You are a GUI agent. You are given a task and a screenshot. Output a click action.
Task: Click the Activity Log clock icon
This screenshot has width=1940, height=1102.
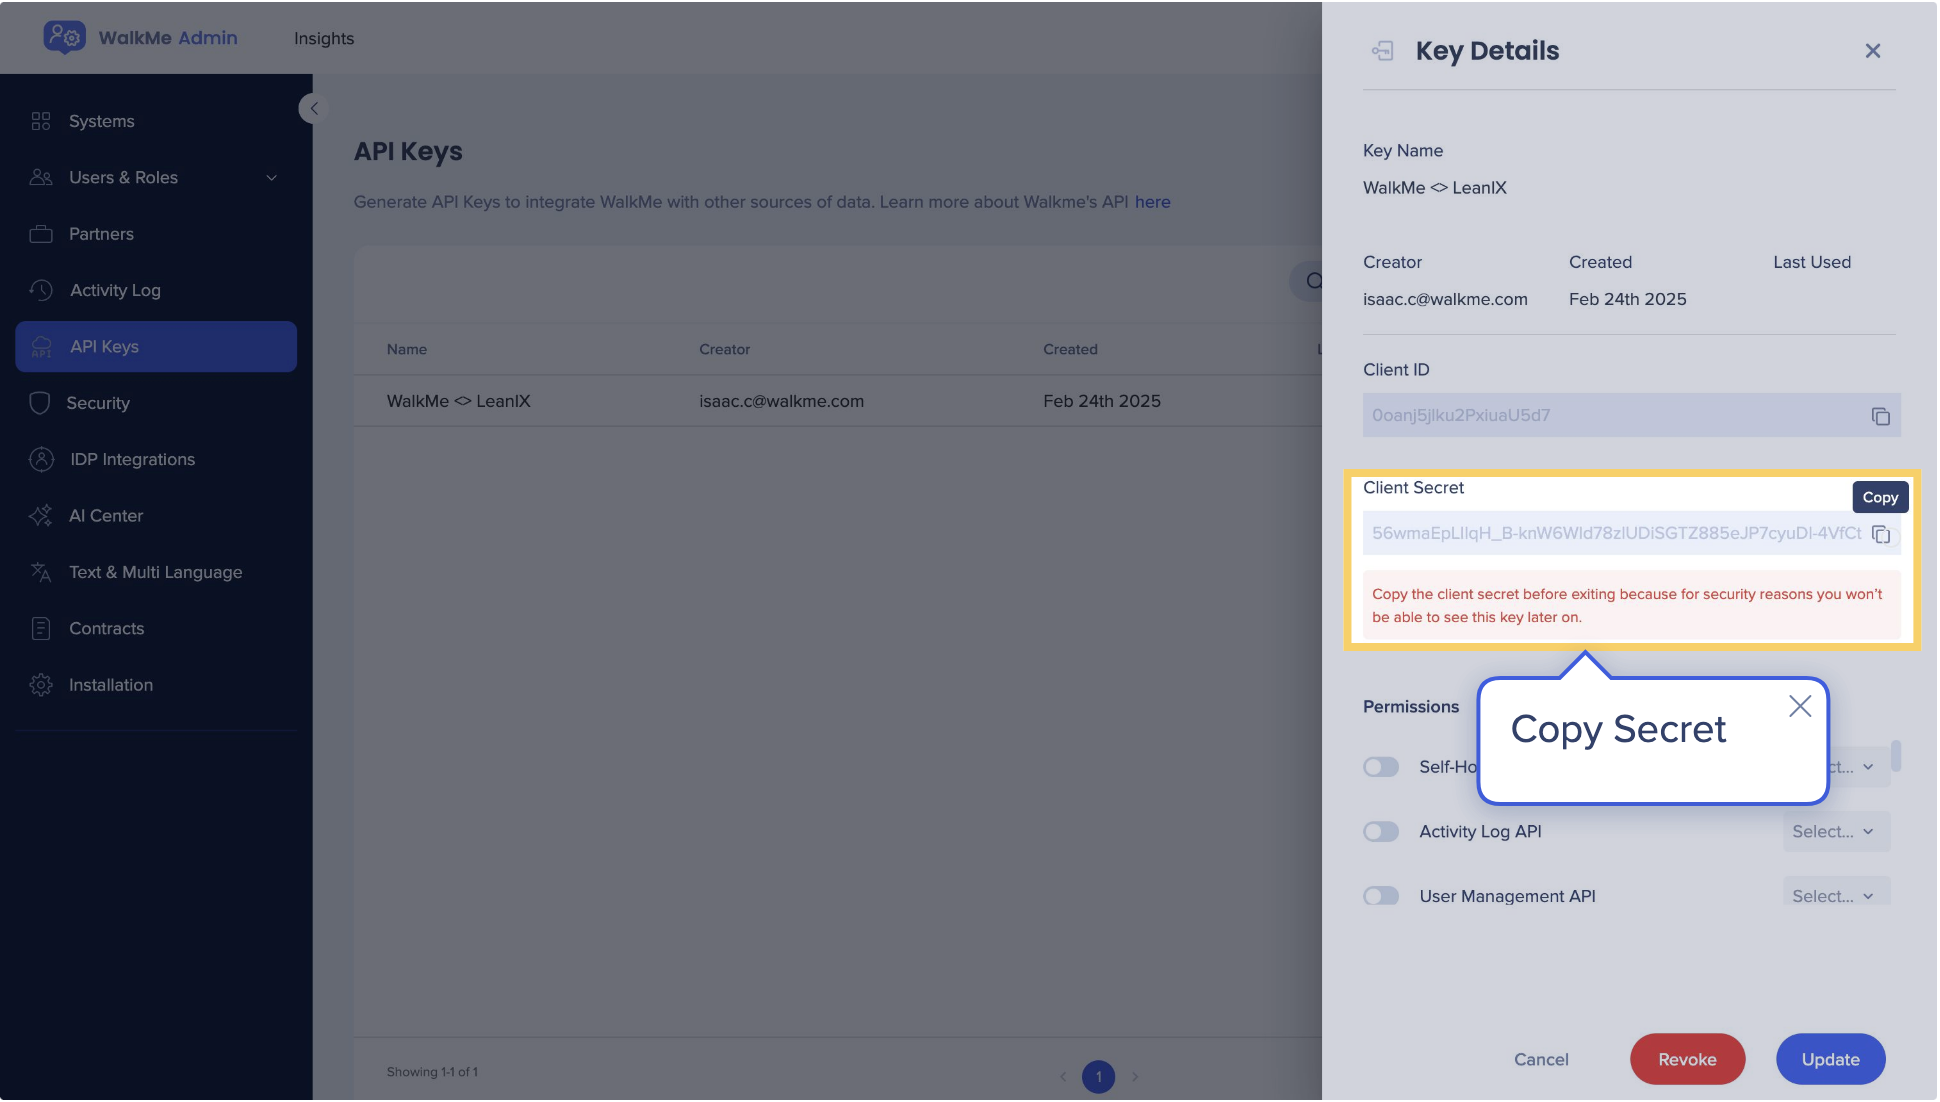(41, 290)
